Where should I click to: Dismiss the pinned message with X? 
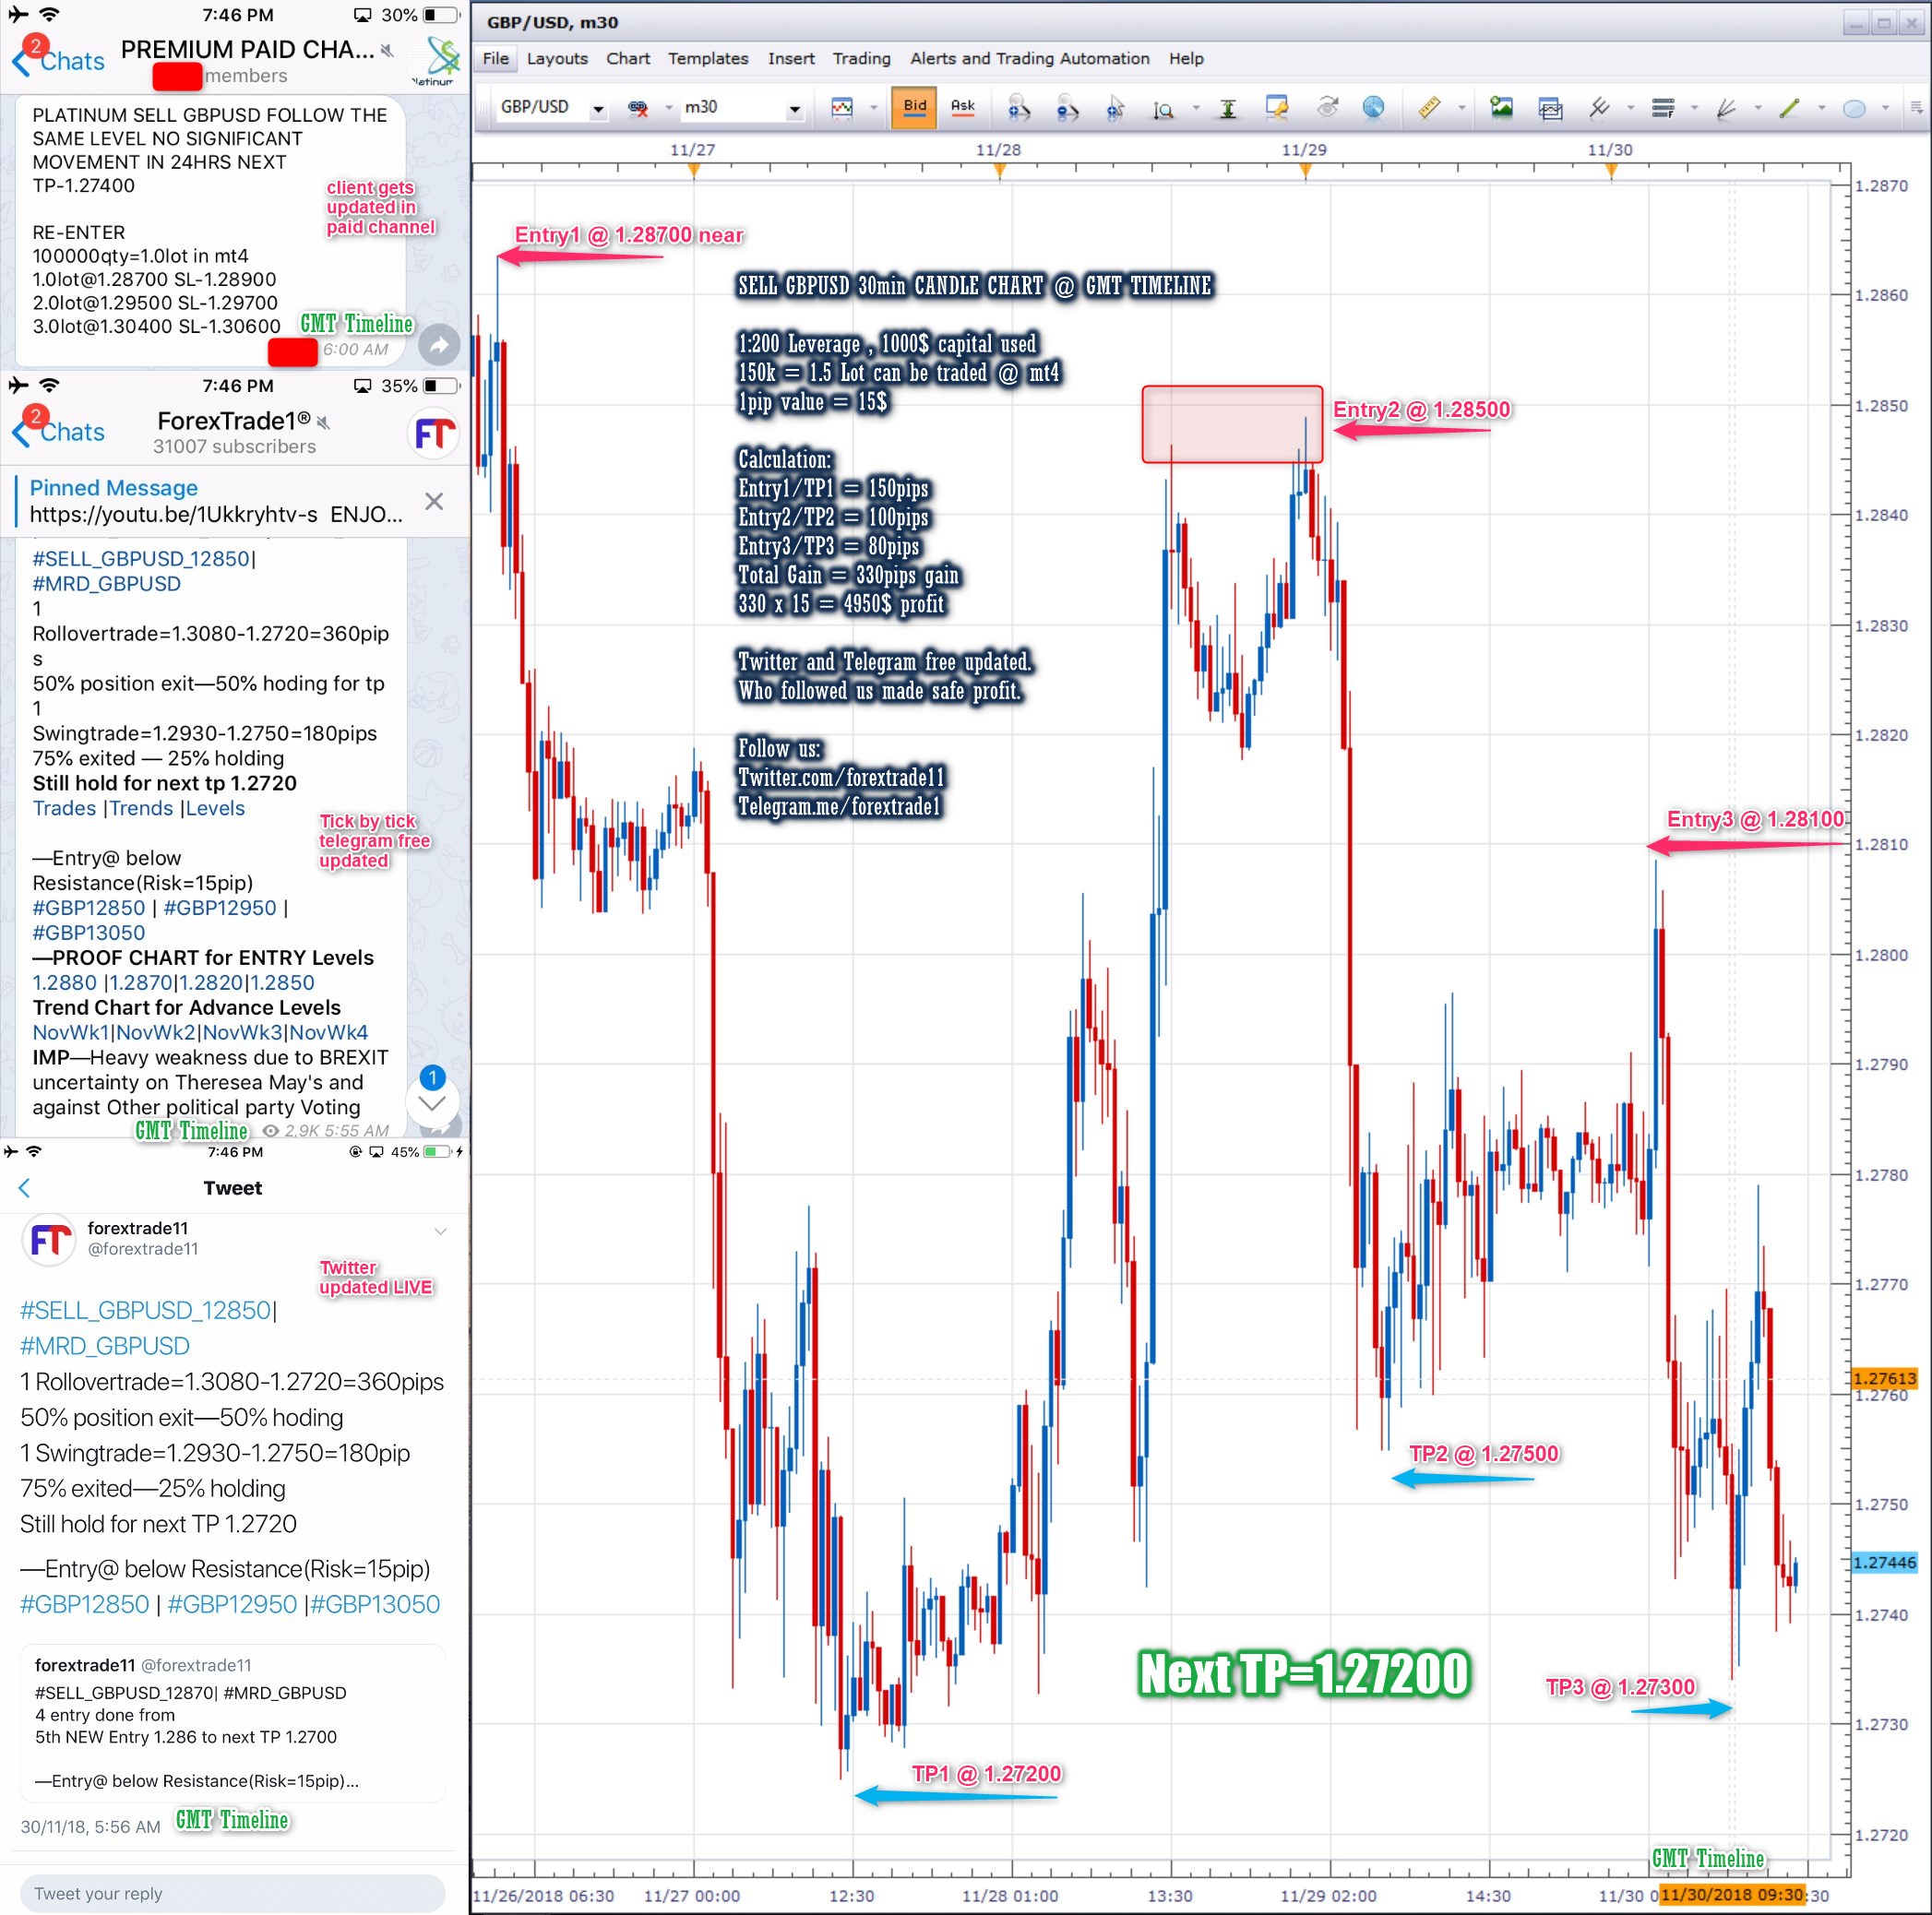tap(434, 502)
